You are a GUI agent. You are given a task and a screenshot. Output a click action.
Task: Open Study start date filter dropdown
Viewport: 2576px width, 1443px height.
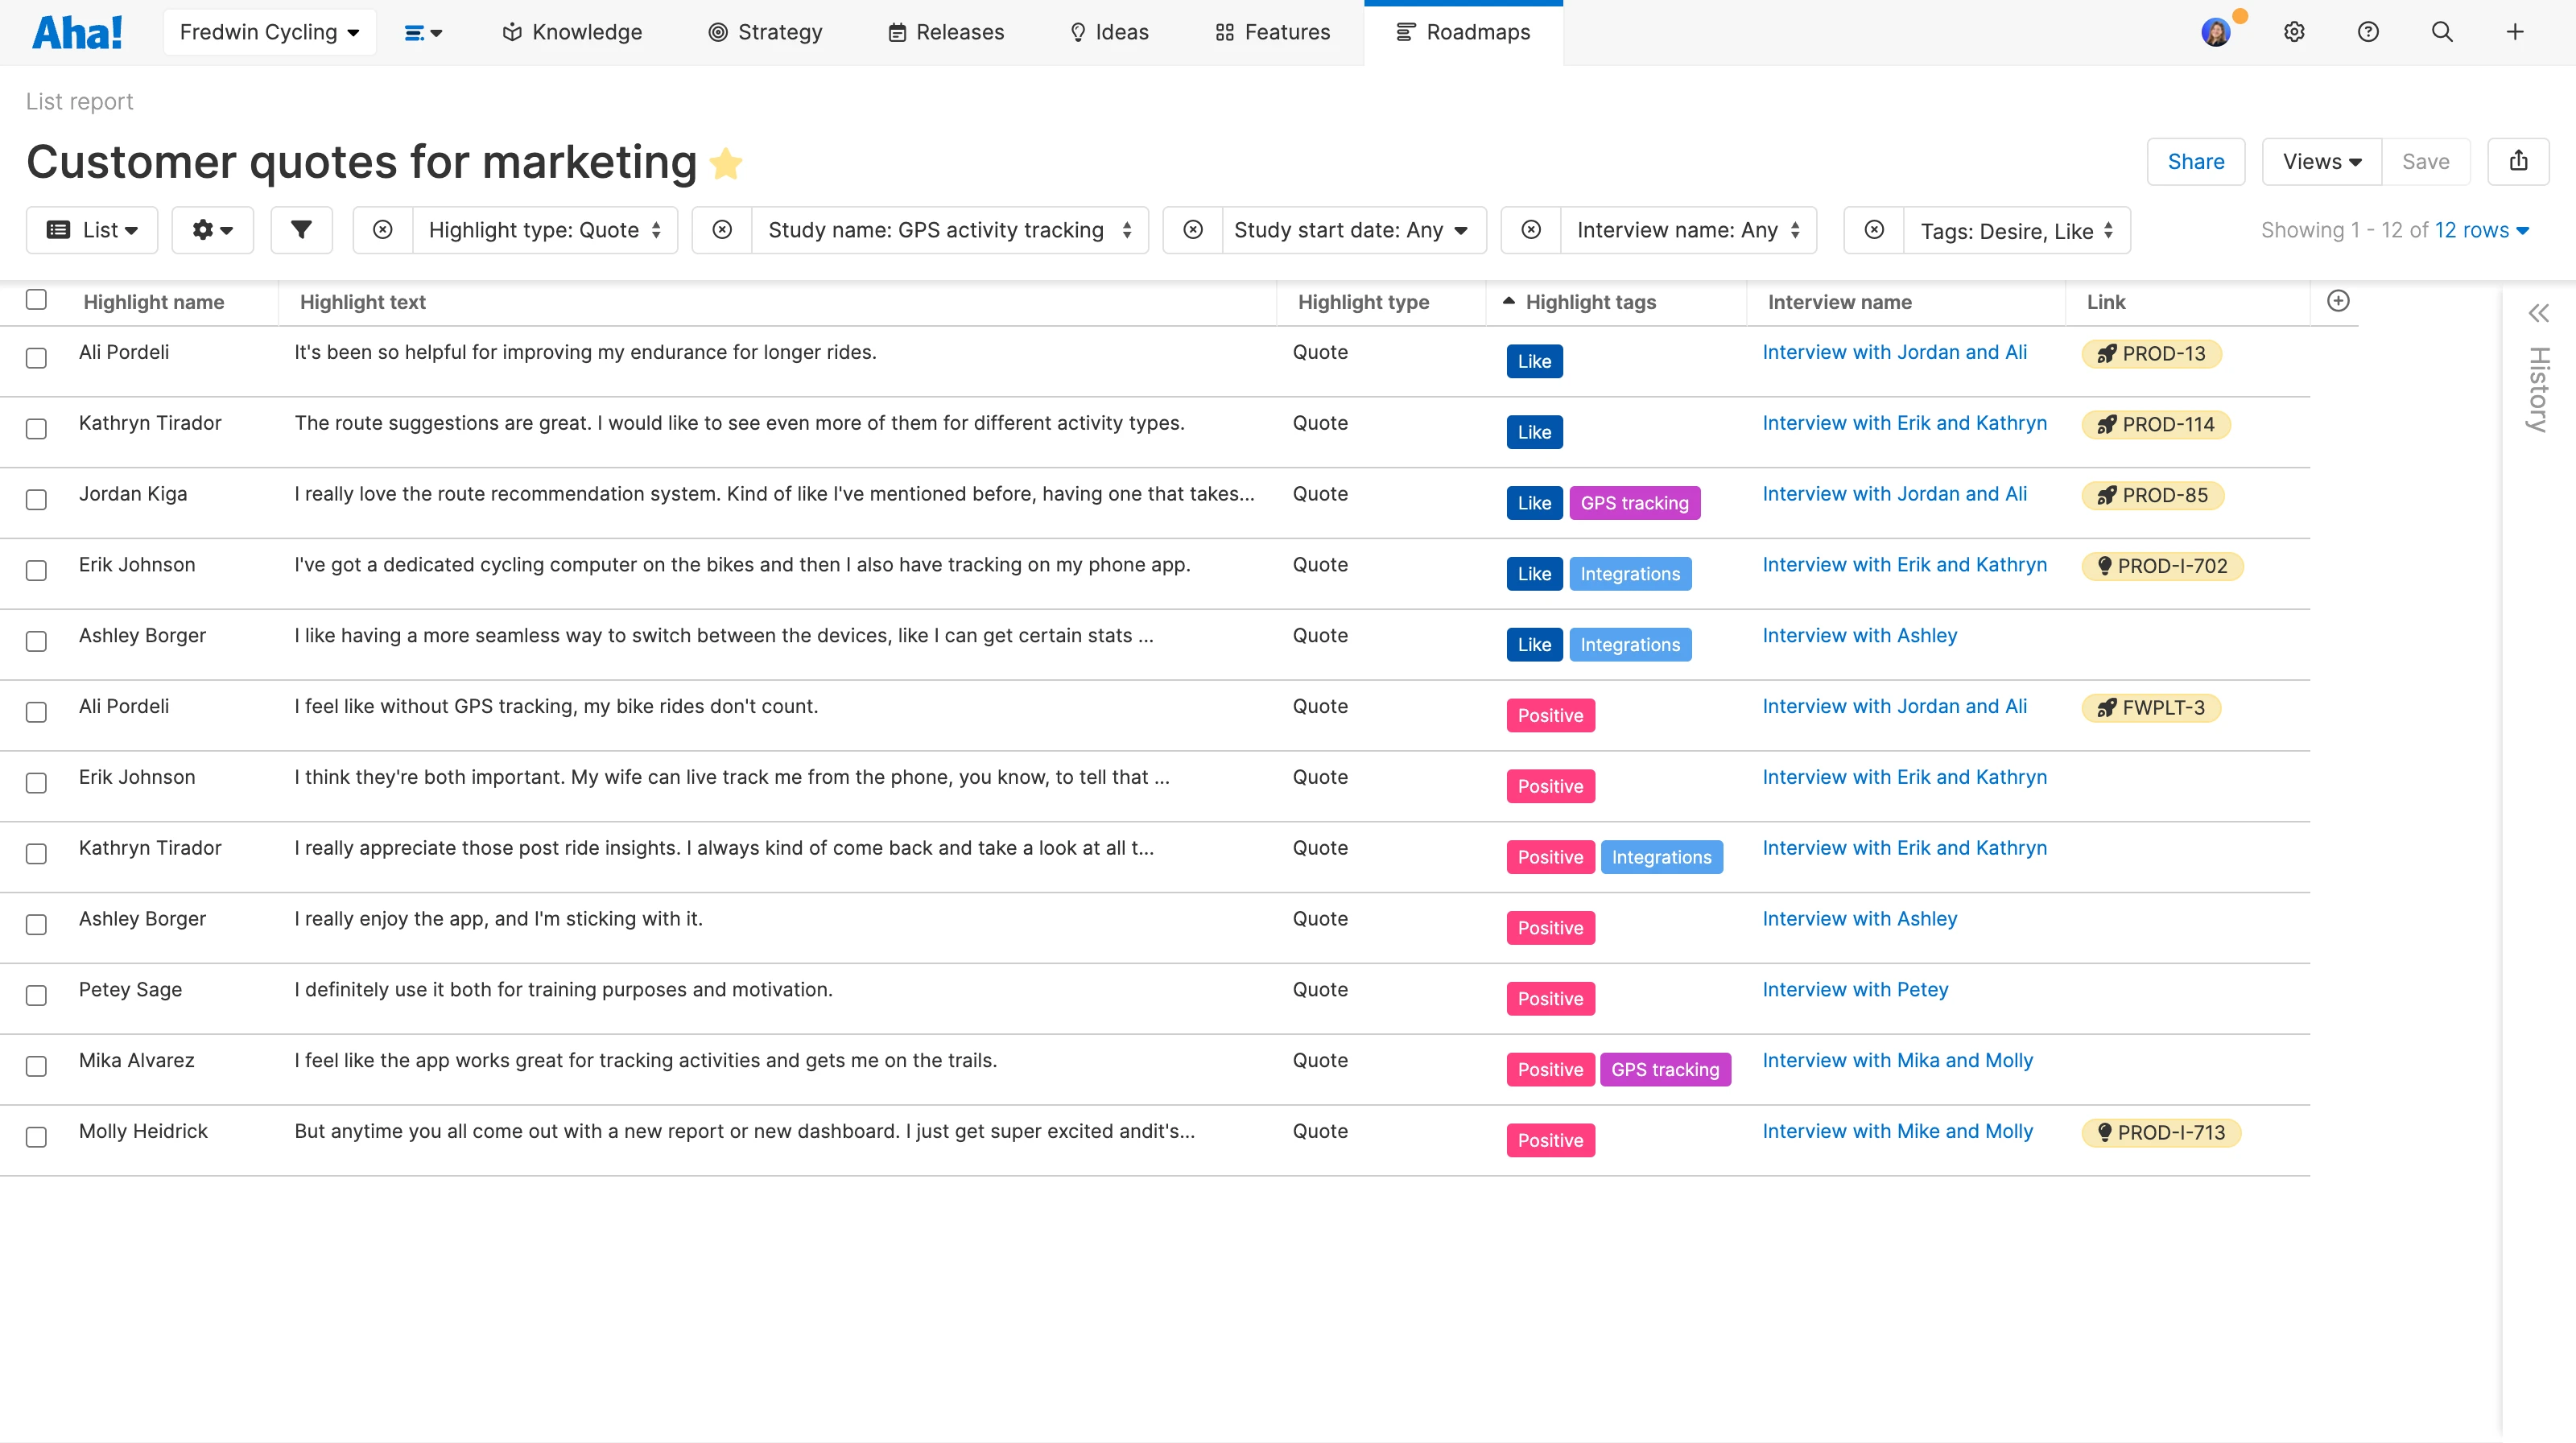coord(1350,230)
